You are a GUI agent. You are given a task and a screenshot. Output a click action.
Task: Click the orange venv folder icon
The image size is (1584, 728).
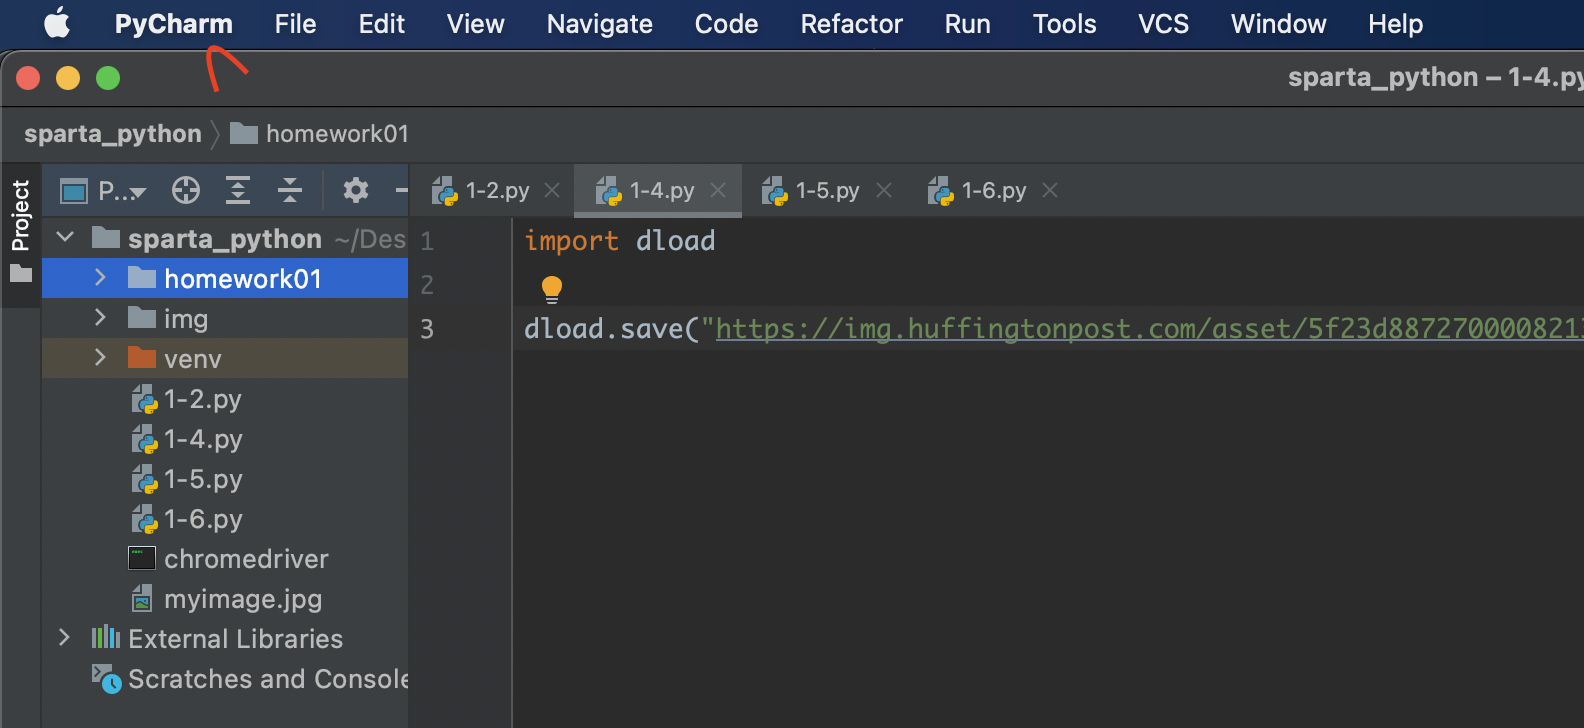[x=142, y=357]
